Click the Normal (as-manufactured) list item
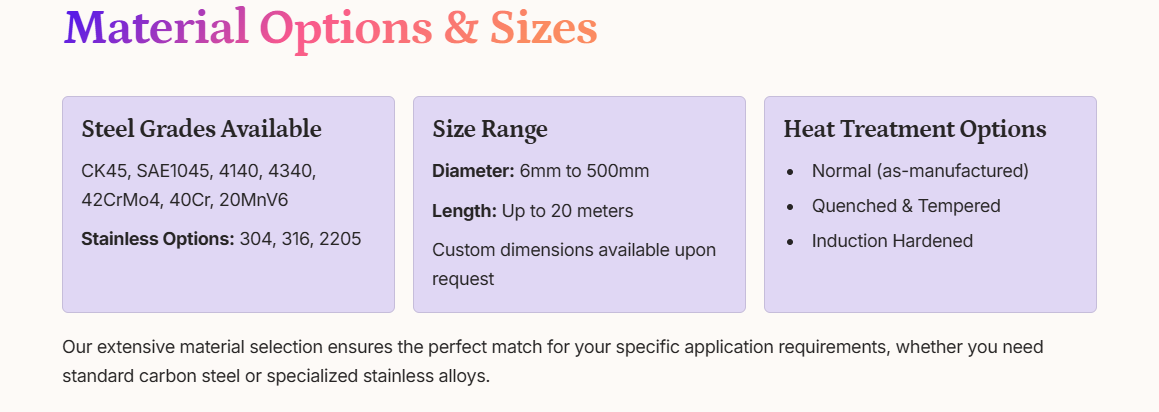This screenshot has width=1159, height=412. 919,171
